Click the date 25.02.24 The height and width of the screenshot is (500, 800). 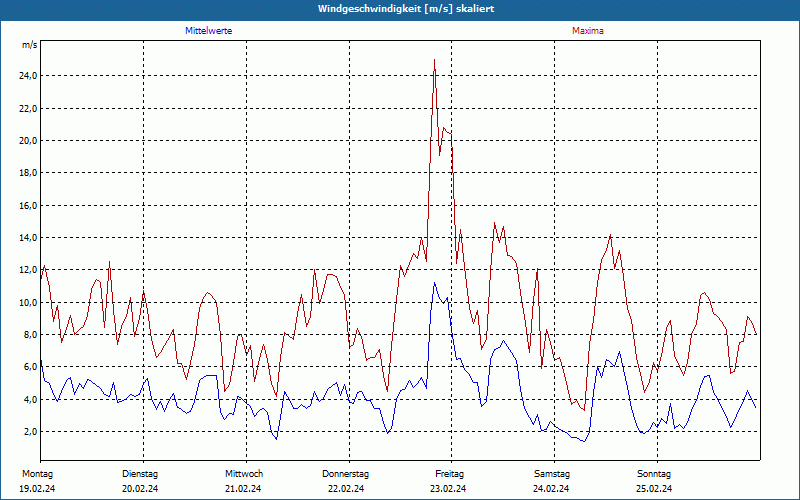click(x=654, y=489)
